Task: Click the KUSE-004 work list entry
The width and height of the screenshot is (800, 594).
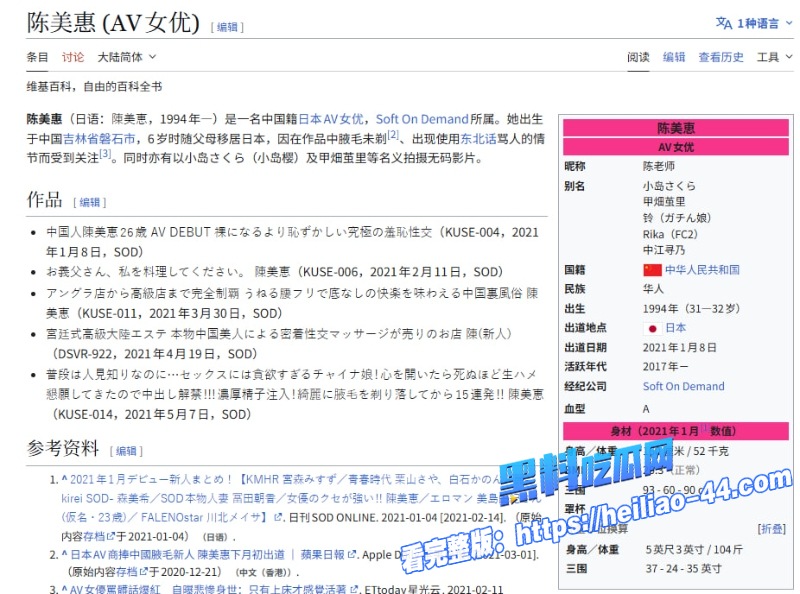Action: click(292, 242)
